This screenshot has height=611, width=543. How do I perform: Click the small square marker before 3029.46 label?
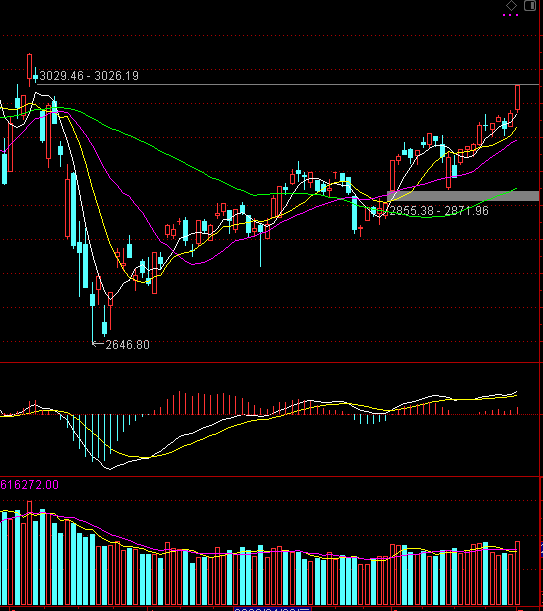tap(35, 77)
